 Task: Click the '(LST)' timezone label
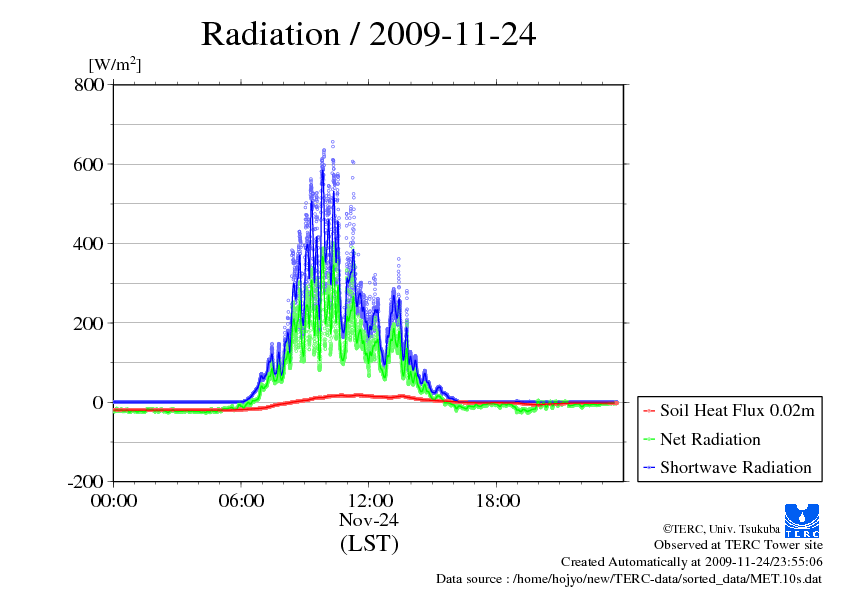369,543
